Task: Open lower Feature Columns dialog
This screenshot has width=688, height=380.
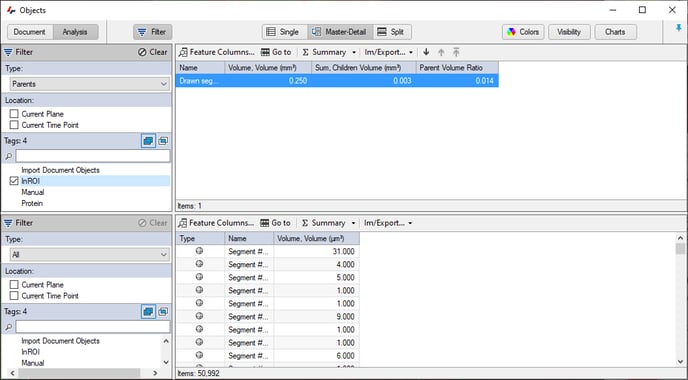Action: [x=216, y=223]
